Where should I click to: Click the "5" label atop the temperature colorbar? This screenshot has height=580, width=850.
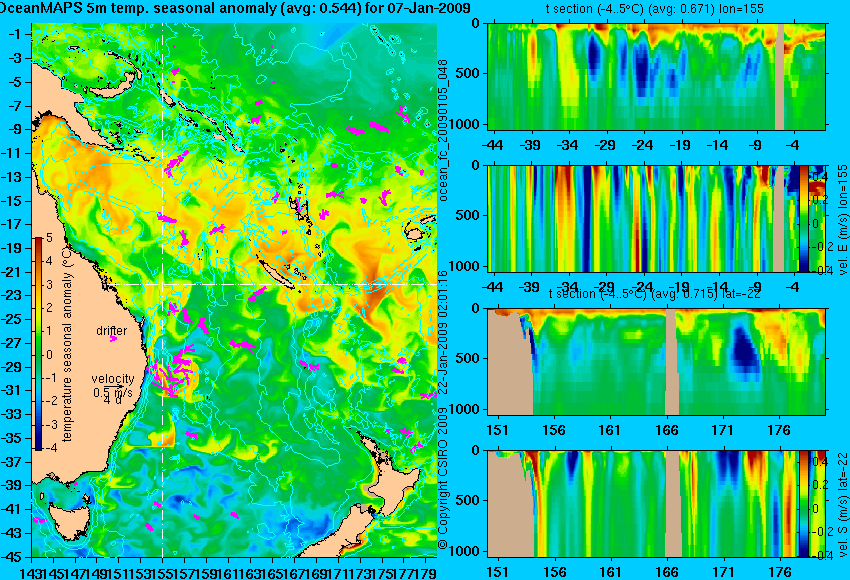49,239
